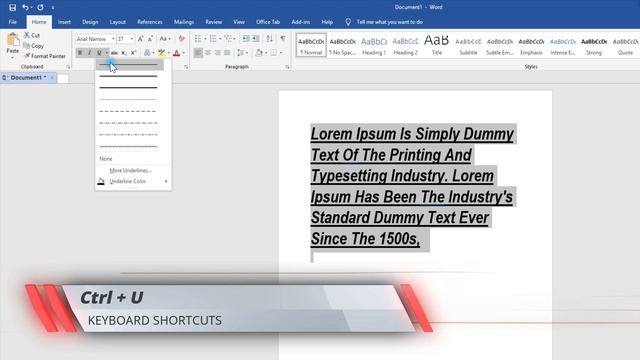Open the File tab
The image size is (640, 360).
pos(13,22)
